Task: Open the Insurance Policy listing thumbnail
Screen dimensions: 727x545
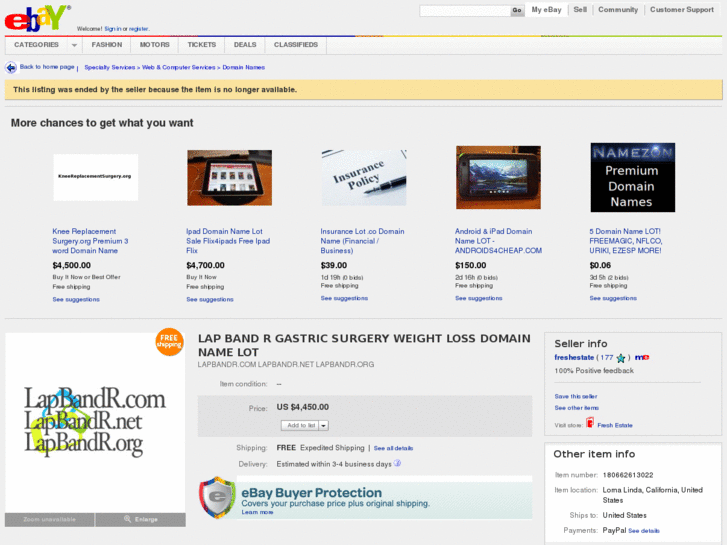Action: point(364,178)
